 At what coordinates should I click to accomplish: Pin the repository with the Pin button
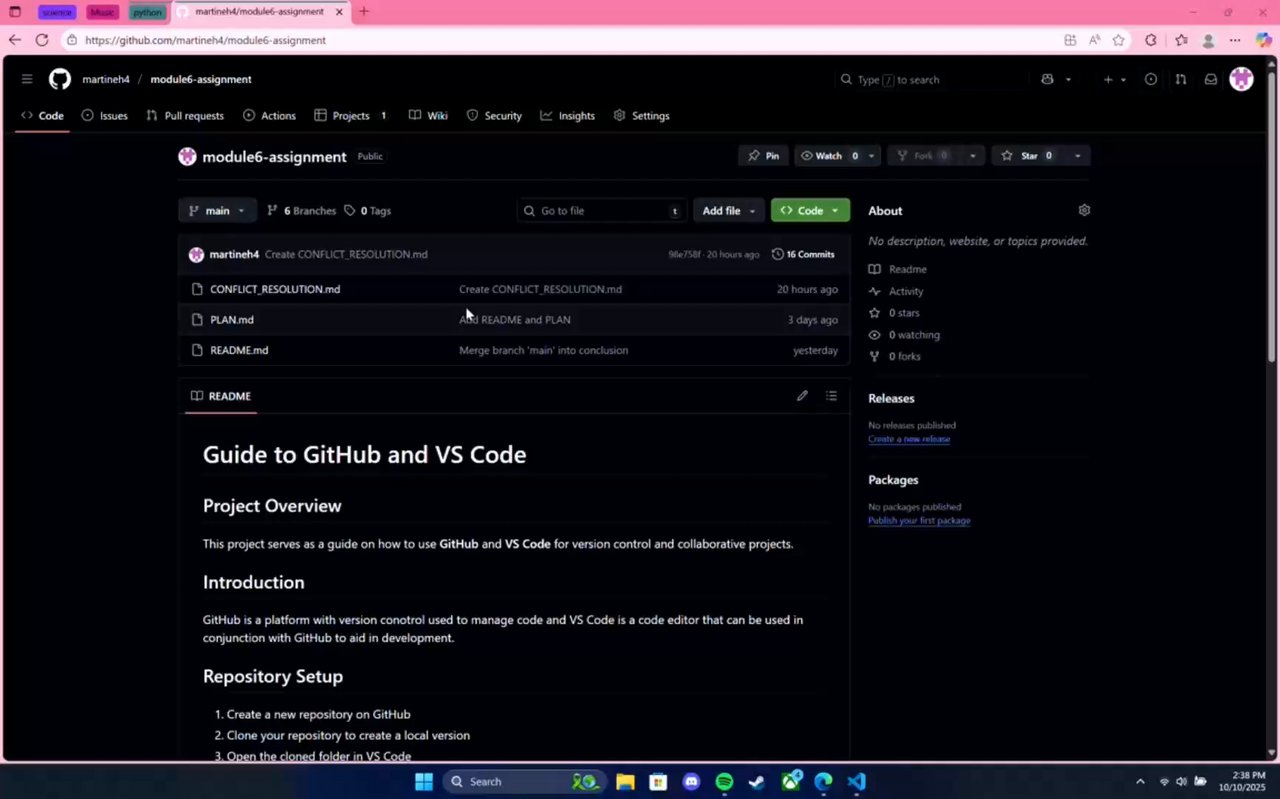coord(764,156)
